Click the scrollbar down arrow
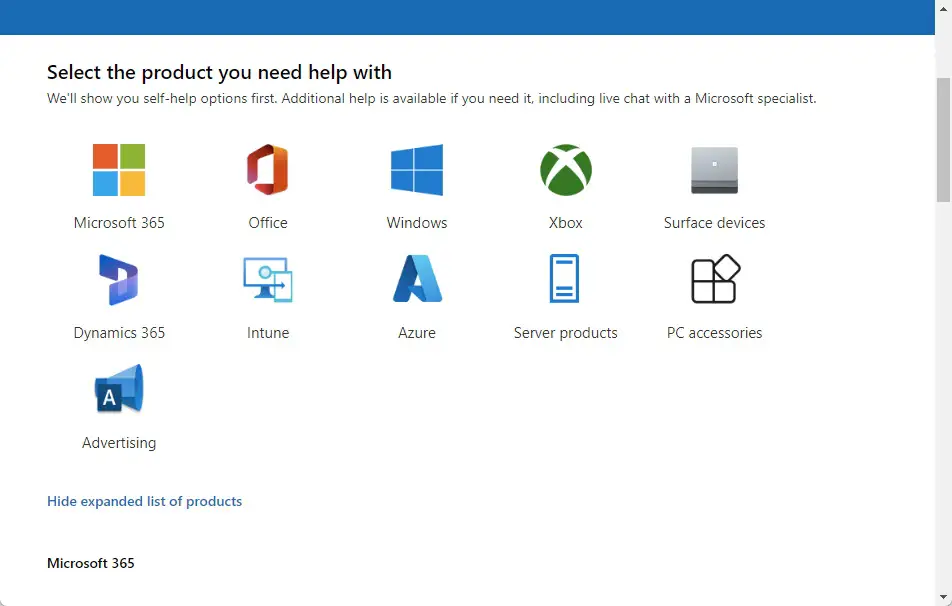Image resolution: width=952 pixels, height=606 pixels. (x=944, y=597)
